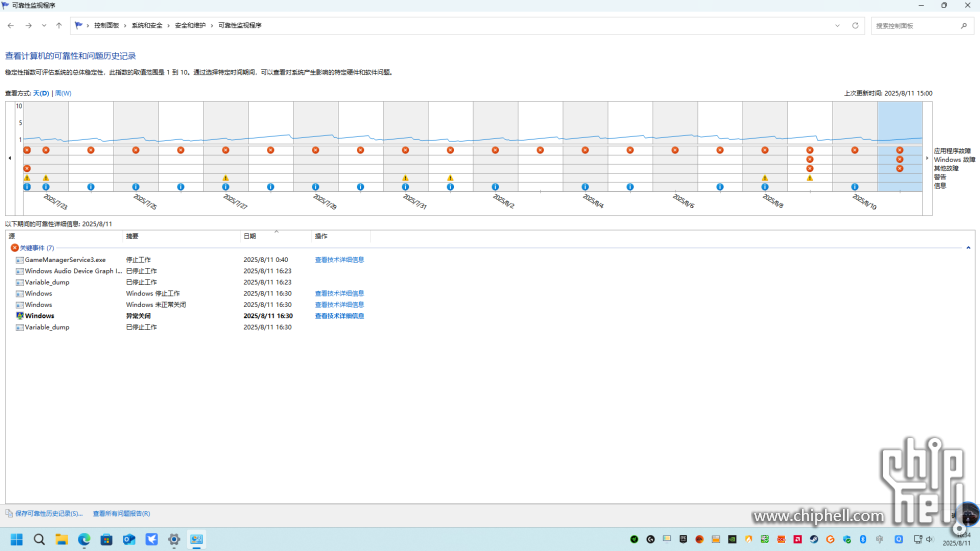The image size is (980, 551).
Task: Click the Windows failure icon in highlighted 8/11 column
Action: pos(900,159)
